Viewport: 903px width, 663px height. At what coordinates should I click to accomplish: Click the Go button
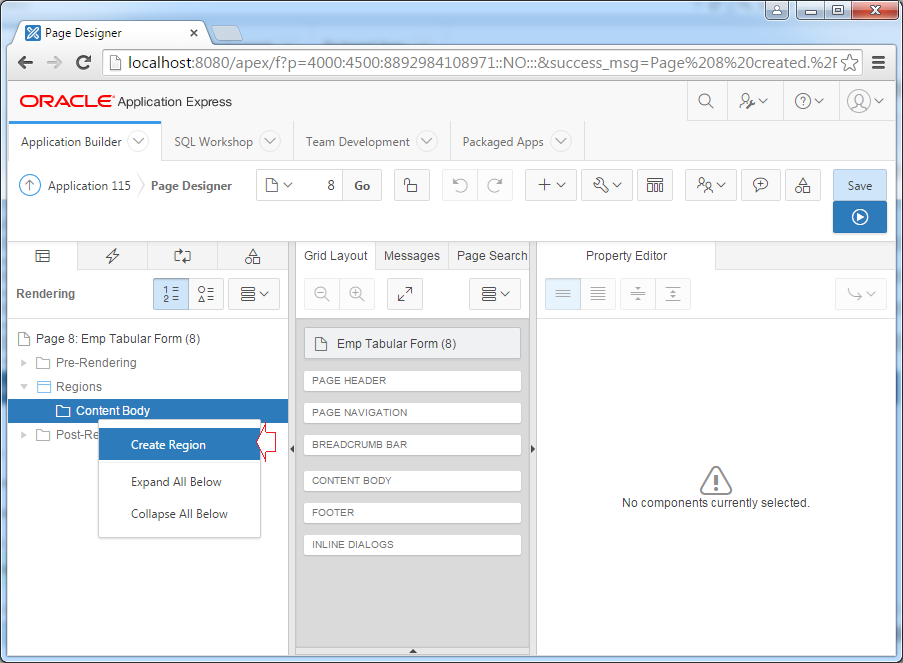click(362, 185)
